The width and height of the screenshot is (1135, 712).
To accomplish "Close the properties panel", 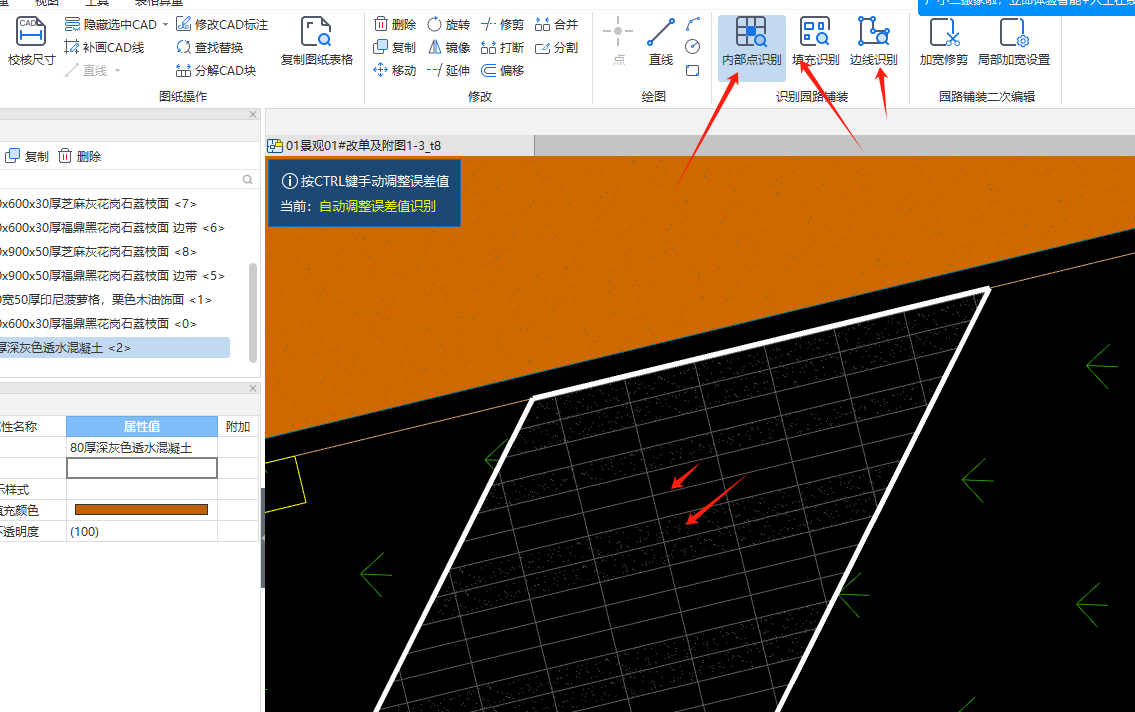I will pos(253,389).
